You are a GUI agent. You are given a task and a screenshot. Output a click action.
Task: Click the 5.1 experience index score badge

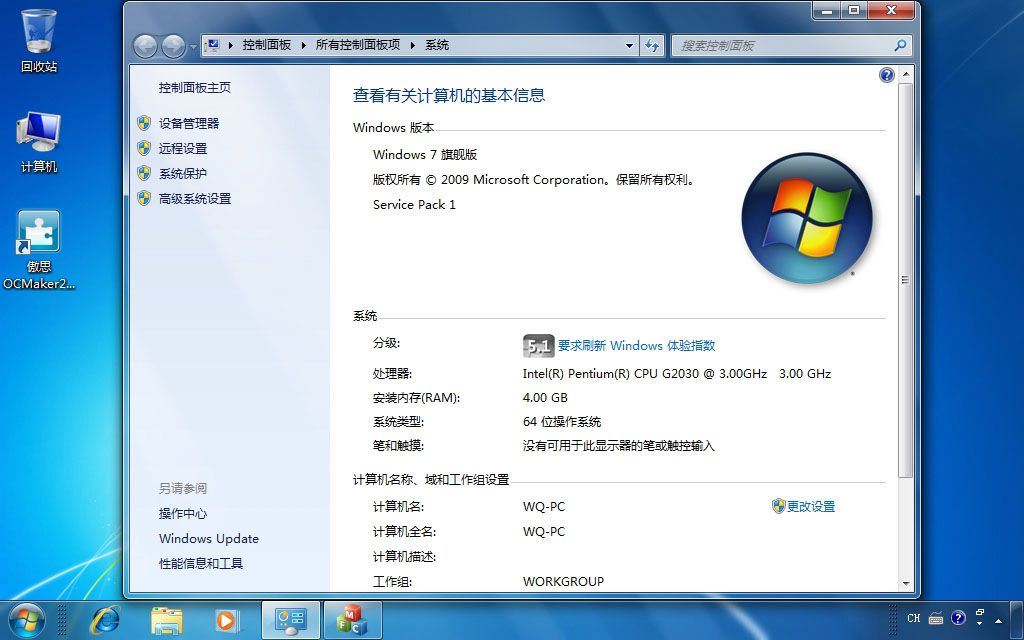(x=539, y=346)
